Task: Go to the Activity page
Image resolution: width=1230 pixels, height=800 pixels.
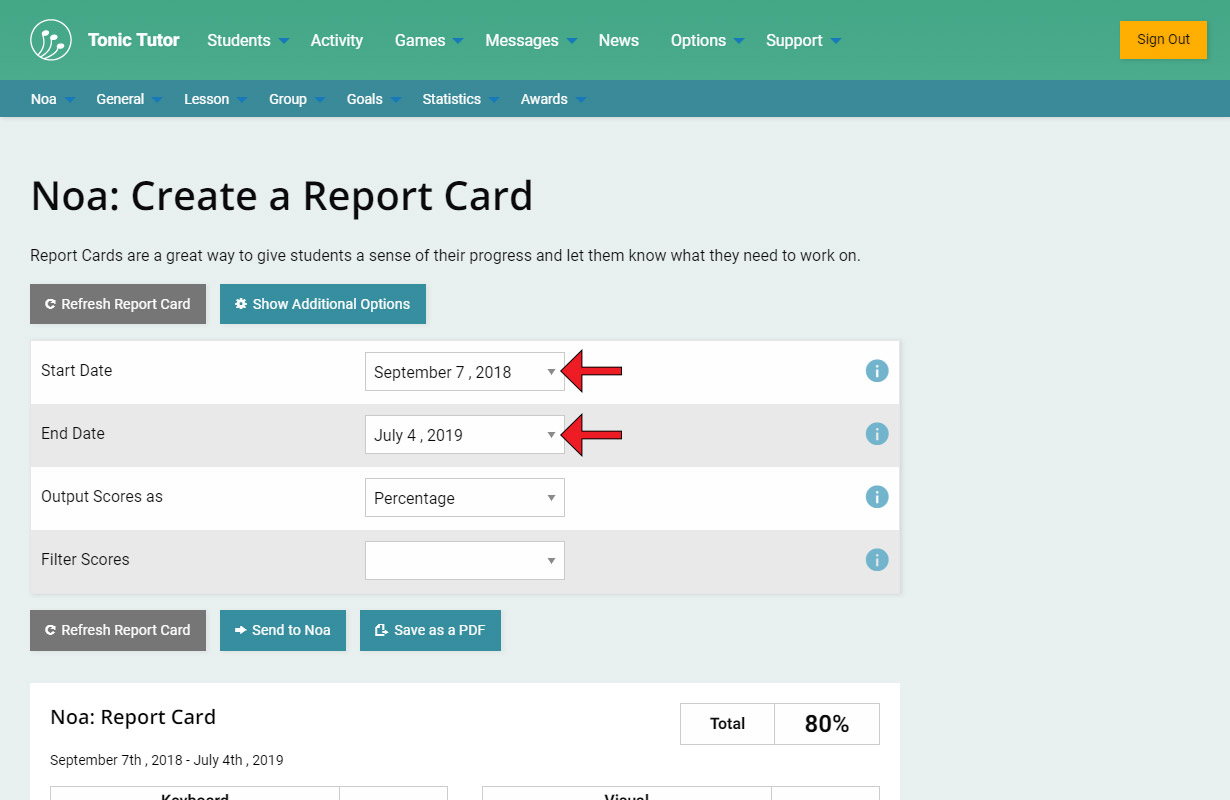Action: point(336,41)
